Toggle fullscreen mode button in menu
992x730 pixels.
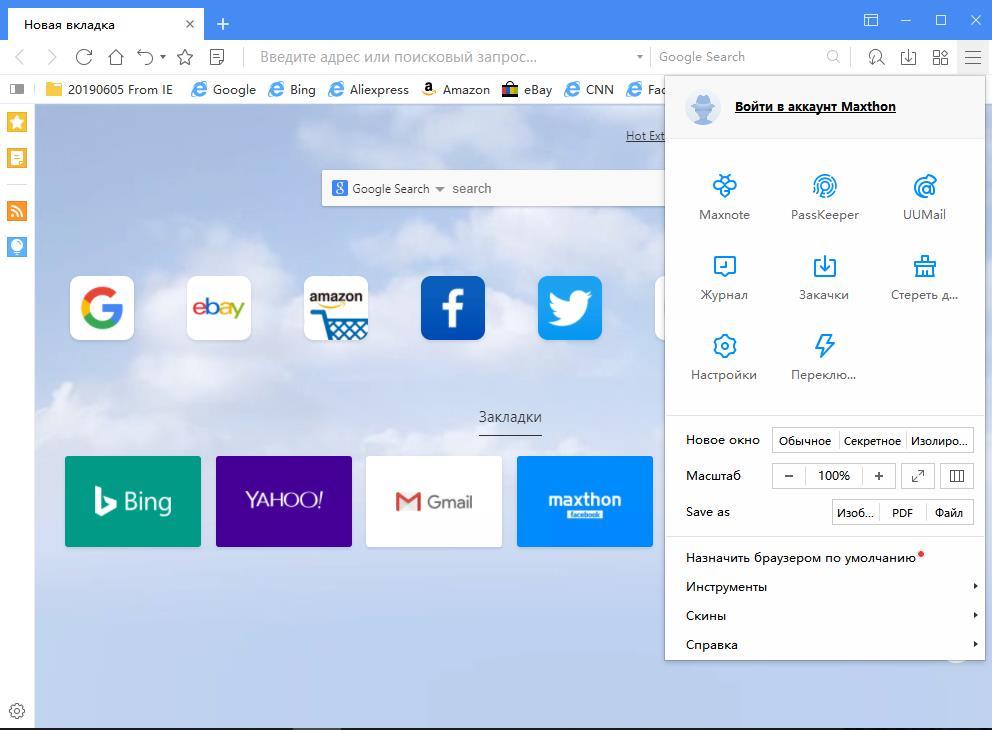918,476
